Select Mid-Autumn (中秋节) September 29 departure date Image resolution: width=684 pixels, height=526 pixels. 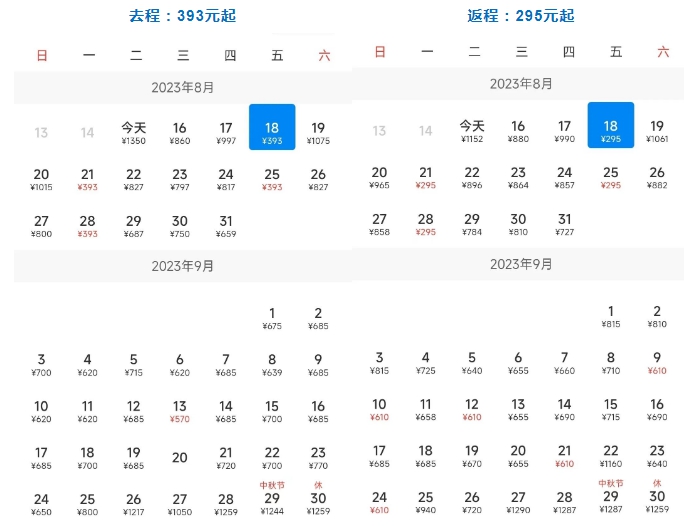[x=272, y=503]
